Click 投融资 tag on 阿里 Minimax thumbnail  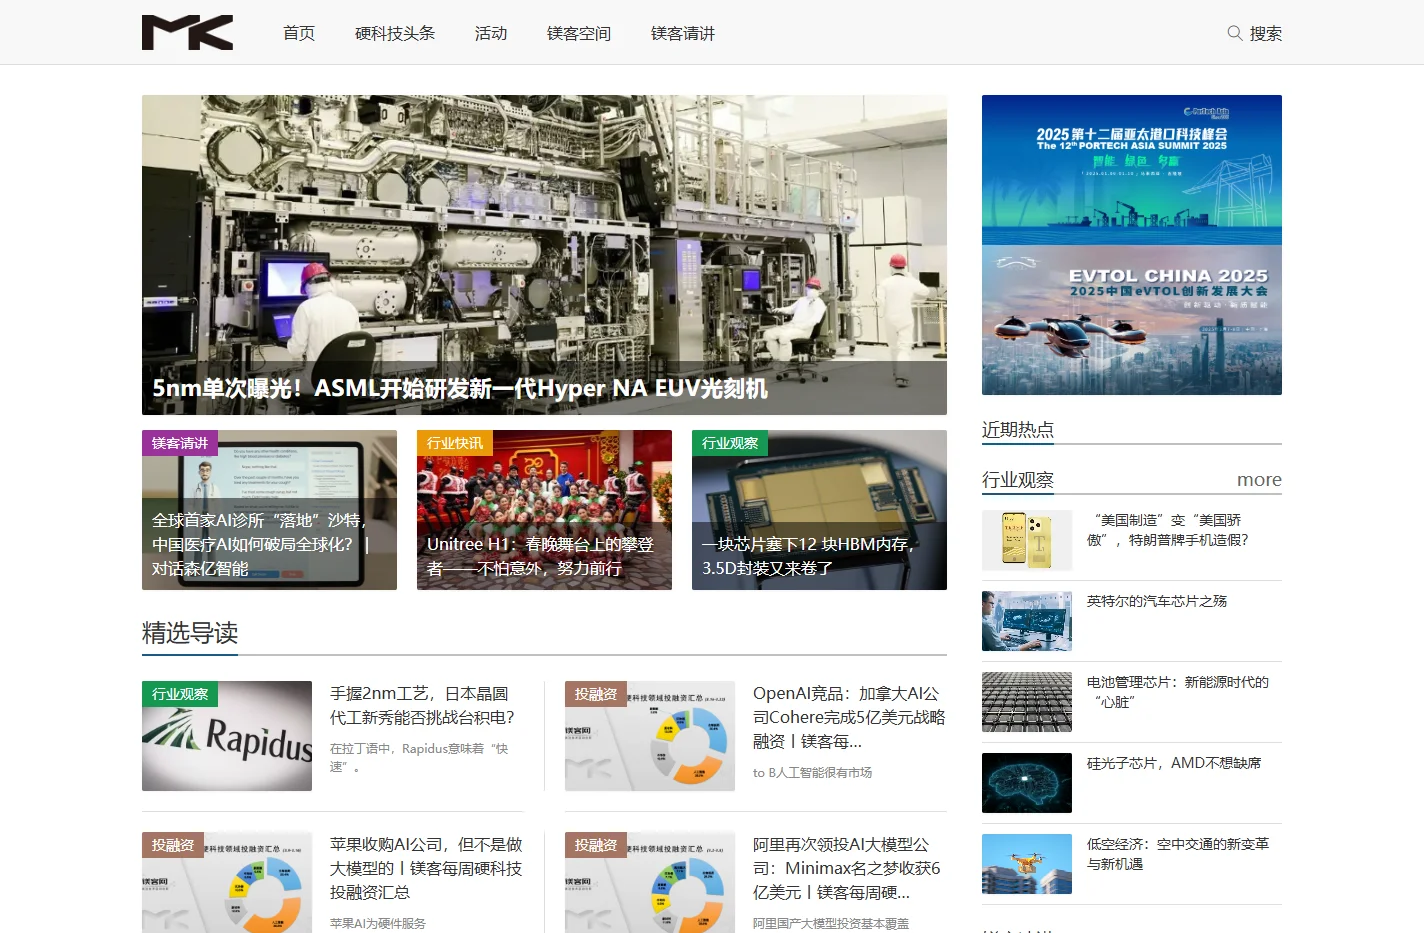[x=596, y=845]
